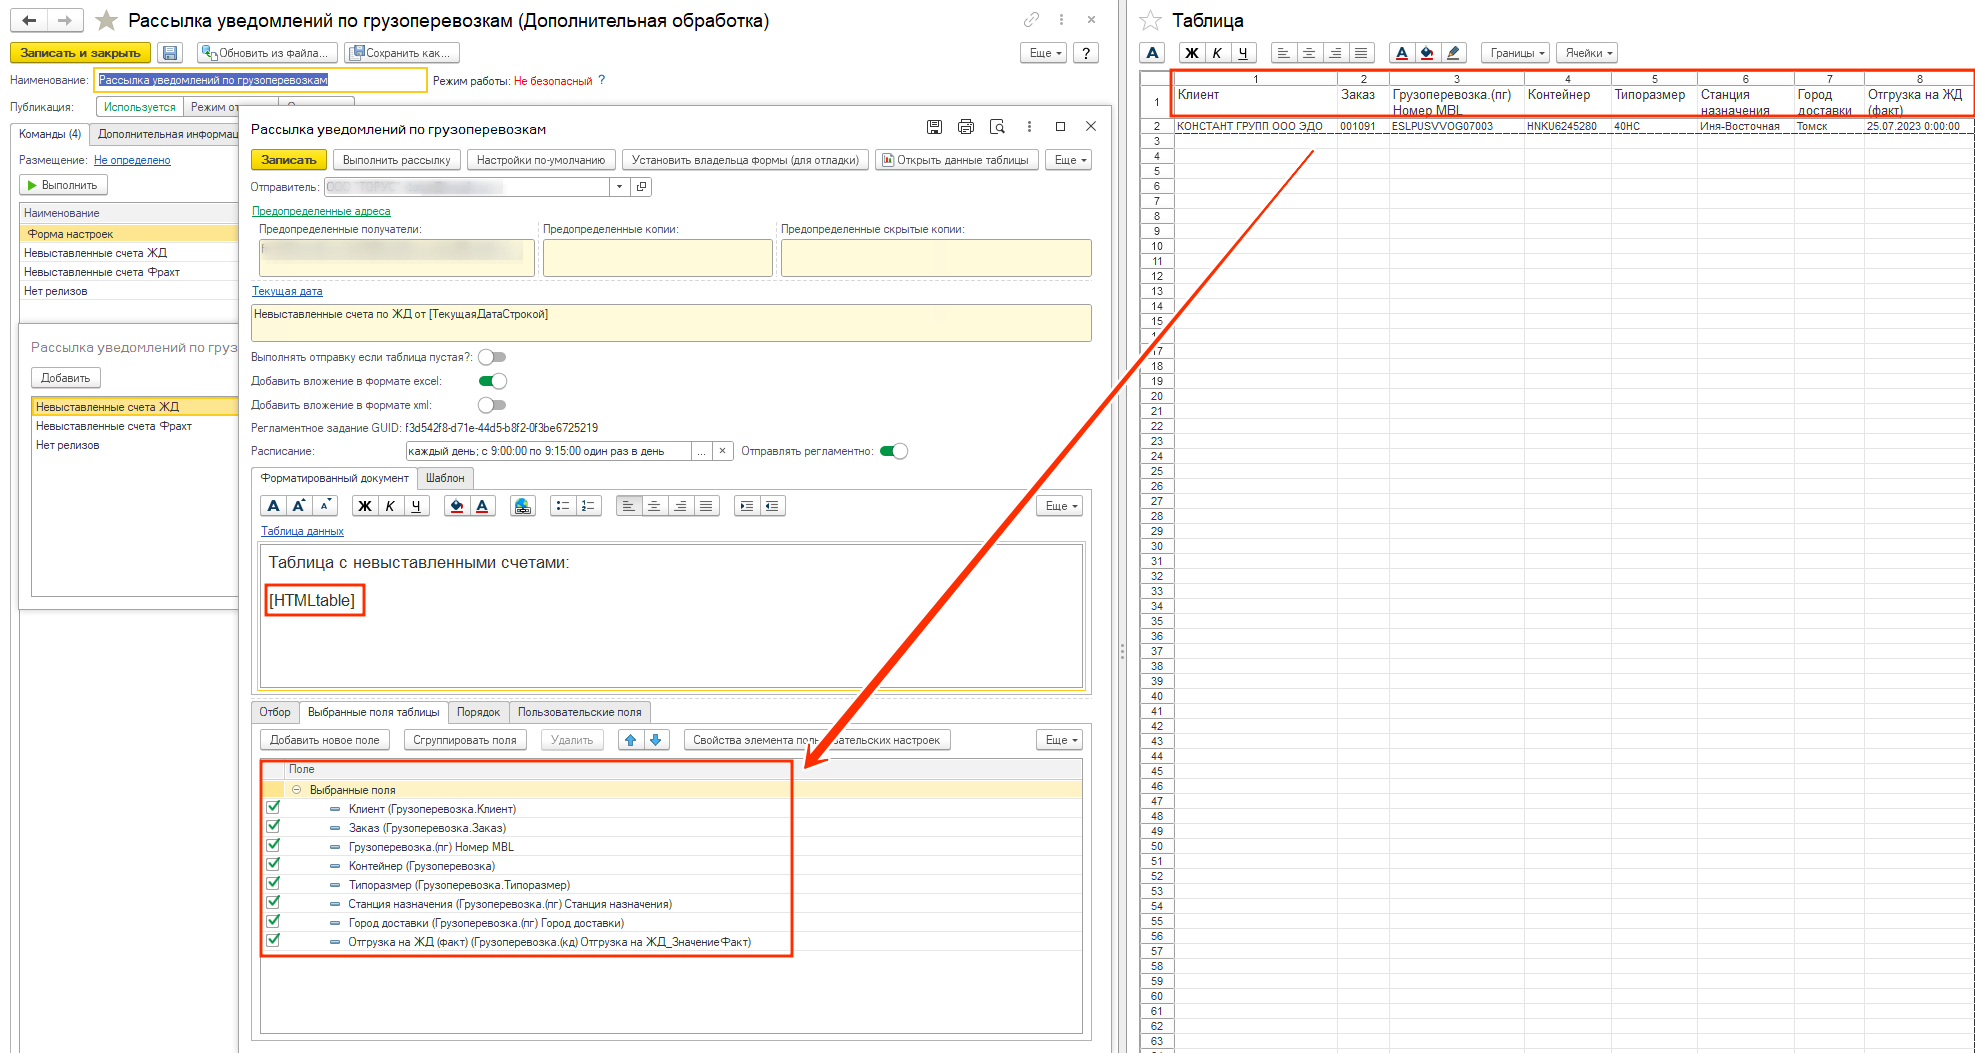Screen dimensions: 1975x1053
Task: Open Еще menu in main header
Action: point(1044,53)
